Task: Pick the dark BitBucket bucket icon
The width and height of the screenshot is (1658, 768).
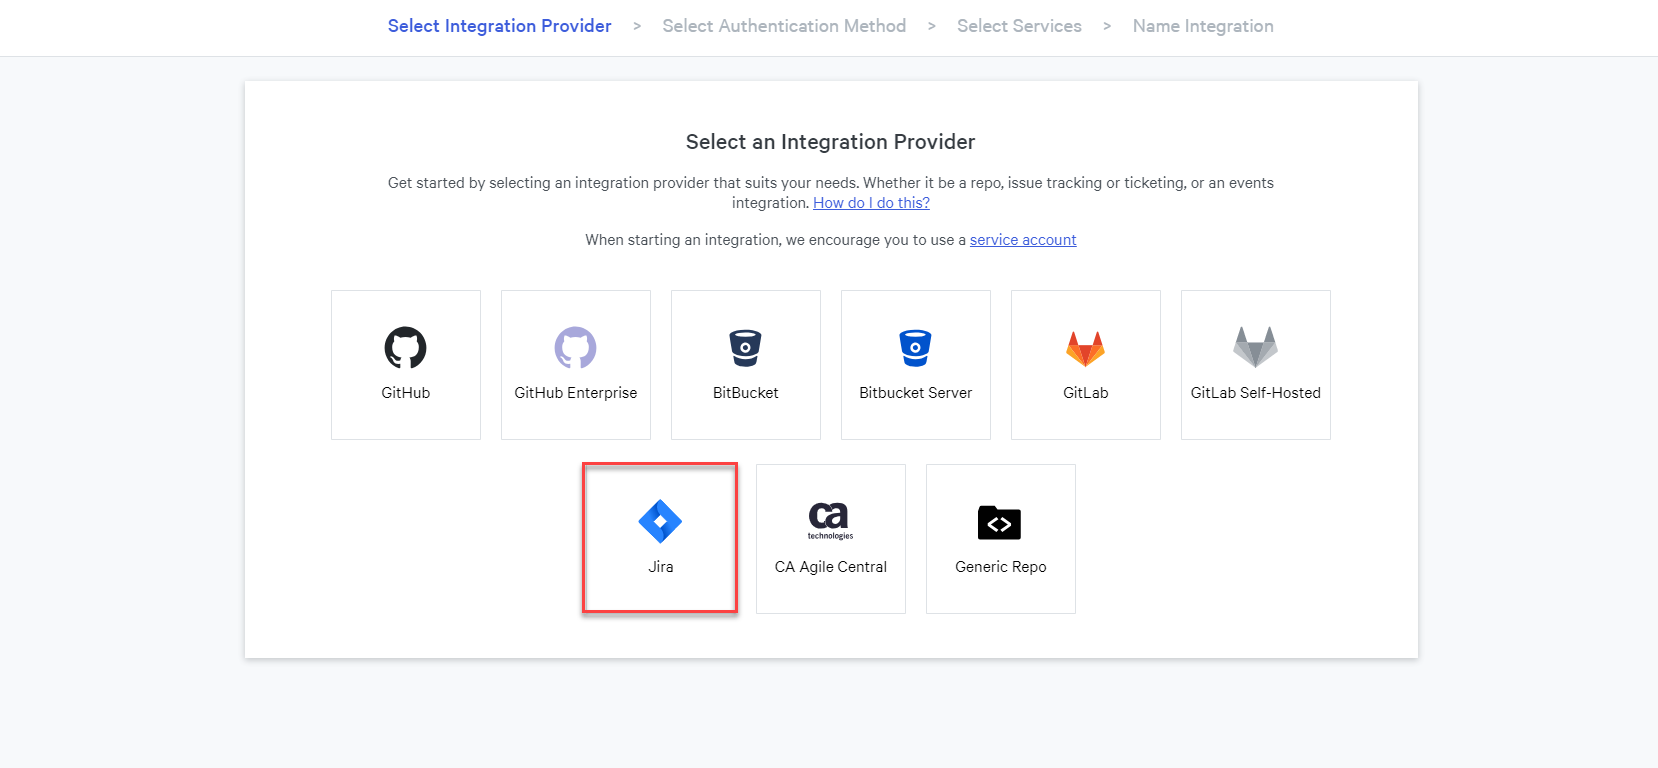Action: pyautogui.click(x=746, y=348)
